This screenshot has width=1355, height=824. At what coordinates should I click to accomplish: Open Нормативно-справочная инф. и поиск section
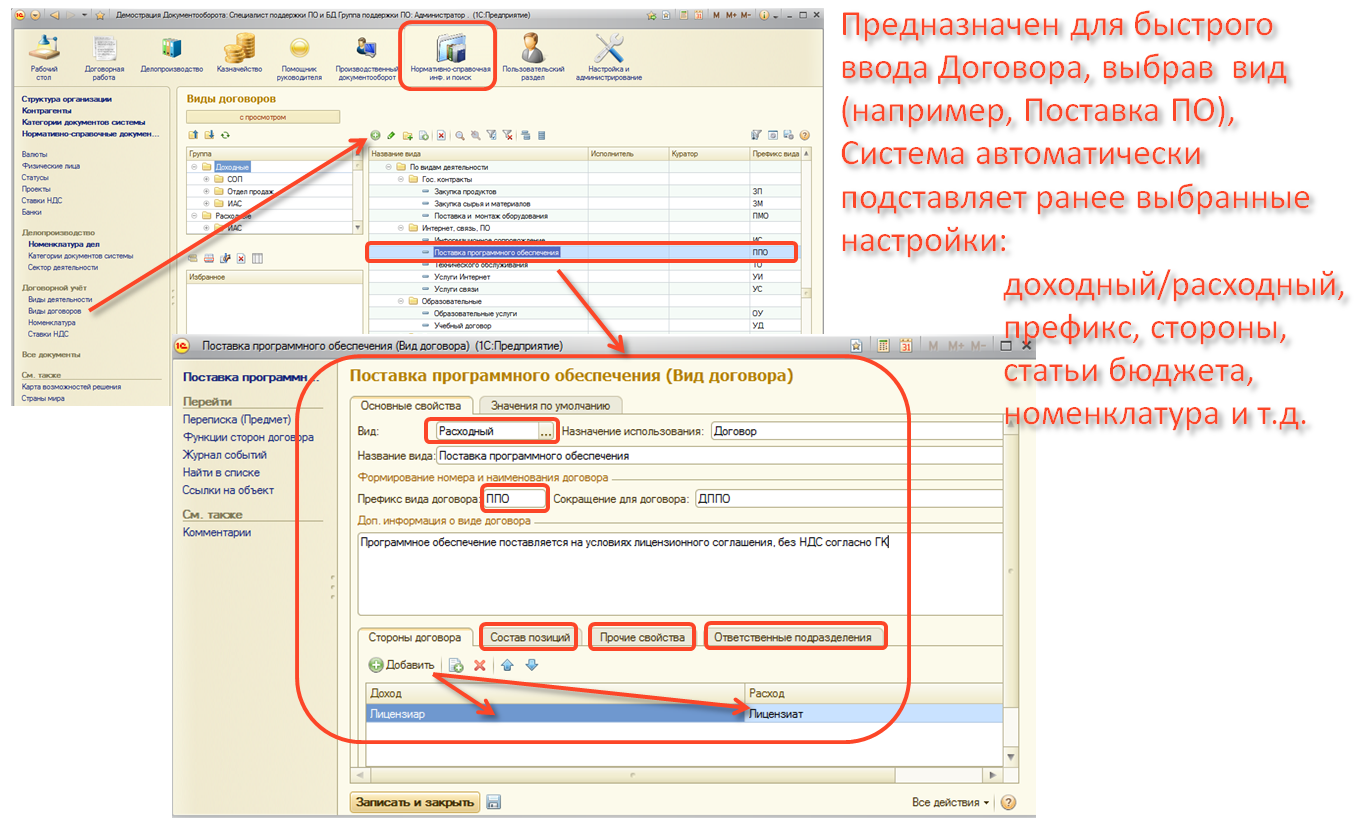tap(449, 55)
